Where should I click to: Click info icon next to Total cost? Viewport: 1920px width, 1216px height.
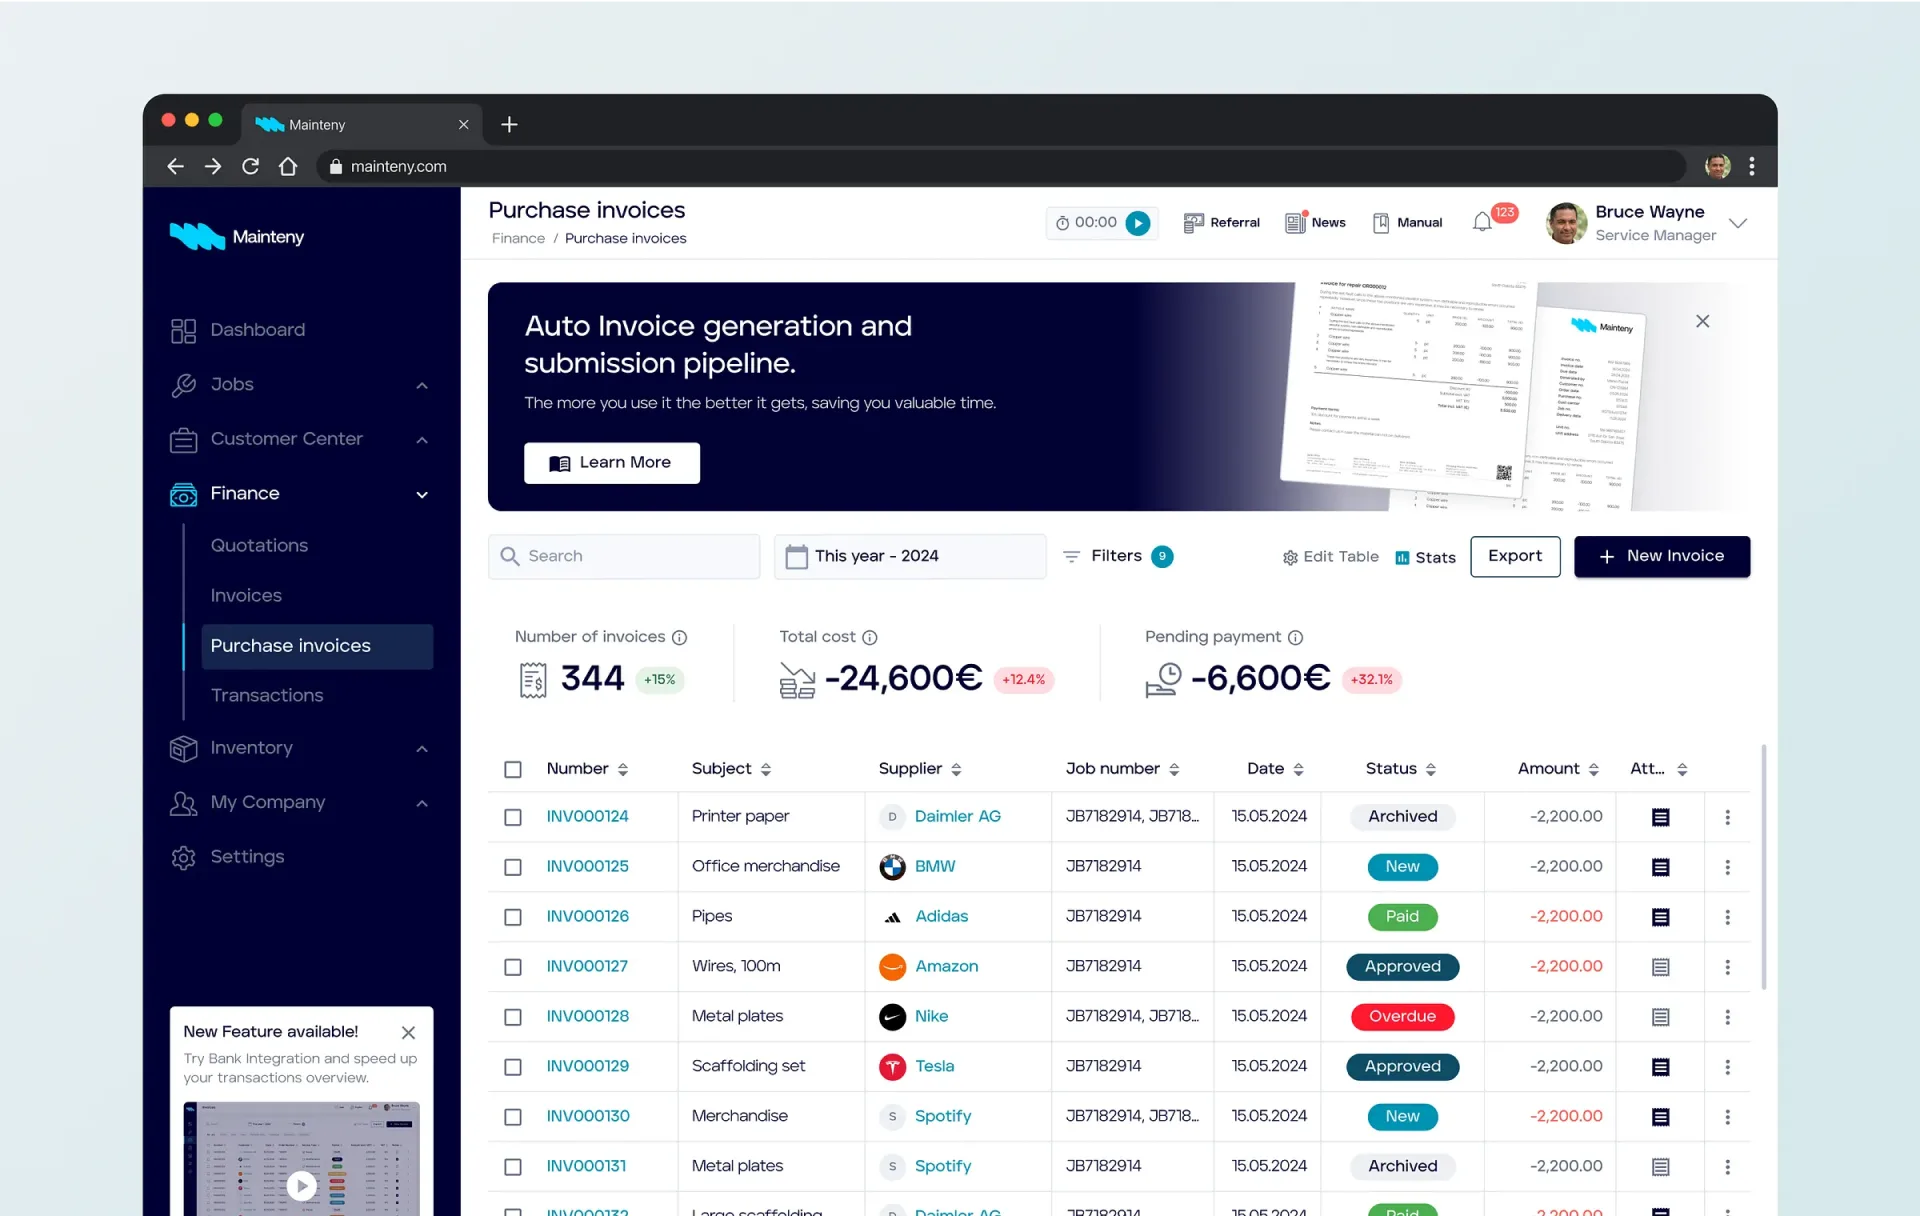click(870, 637)
